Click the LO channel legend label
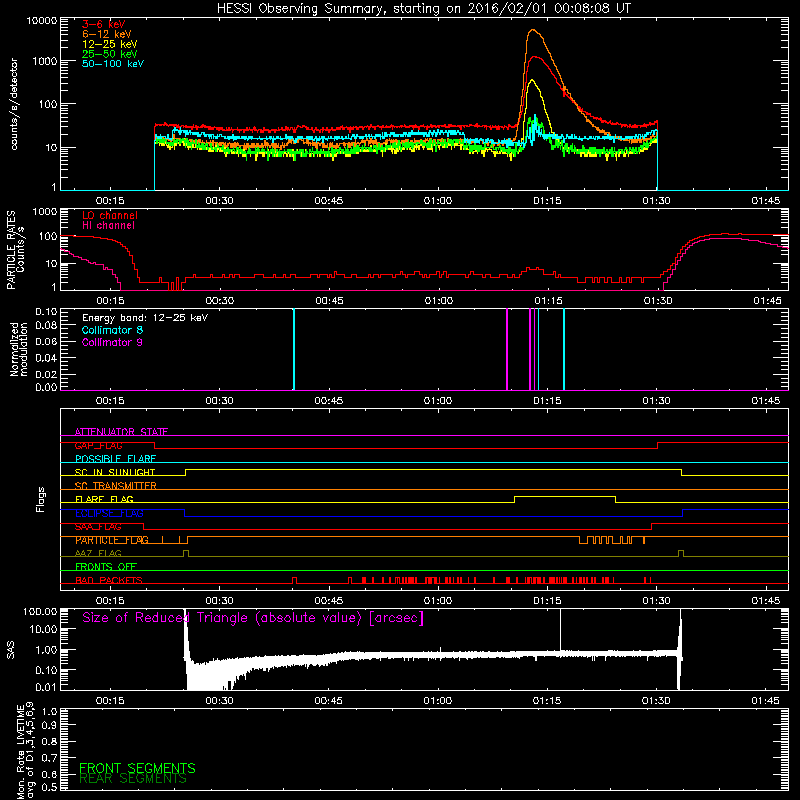The image size is (800, 800). click(x=110, y=215)
